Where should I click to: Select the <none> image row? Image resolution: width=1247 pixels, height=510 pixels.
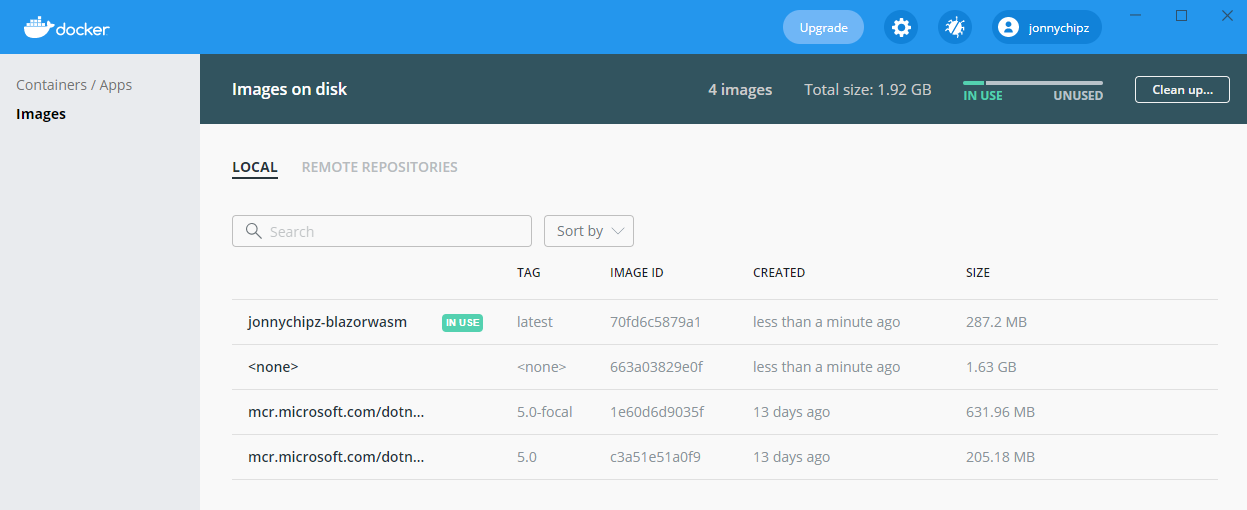tap(273, 367)
